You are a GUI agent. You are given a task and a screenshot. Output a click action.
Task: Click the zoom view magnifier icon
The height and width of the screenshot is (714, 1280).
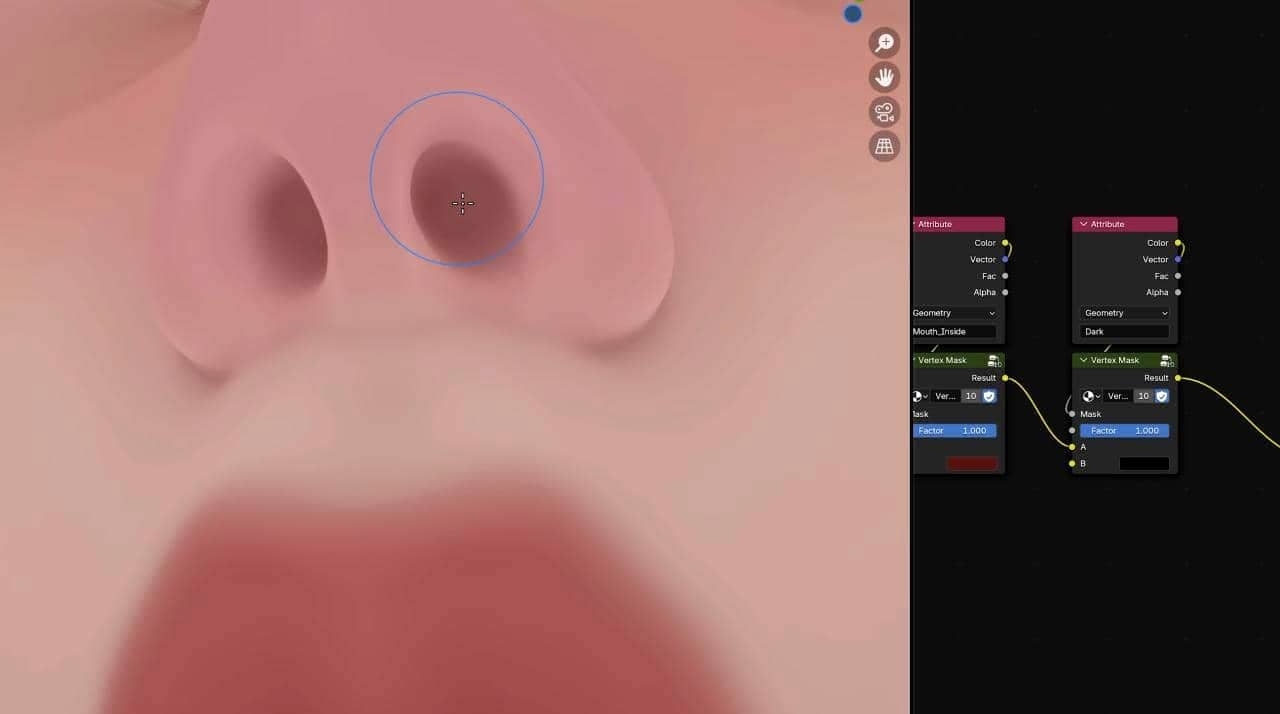(x=884, y=43)
